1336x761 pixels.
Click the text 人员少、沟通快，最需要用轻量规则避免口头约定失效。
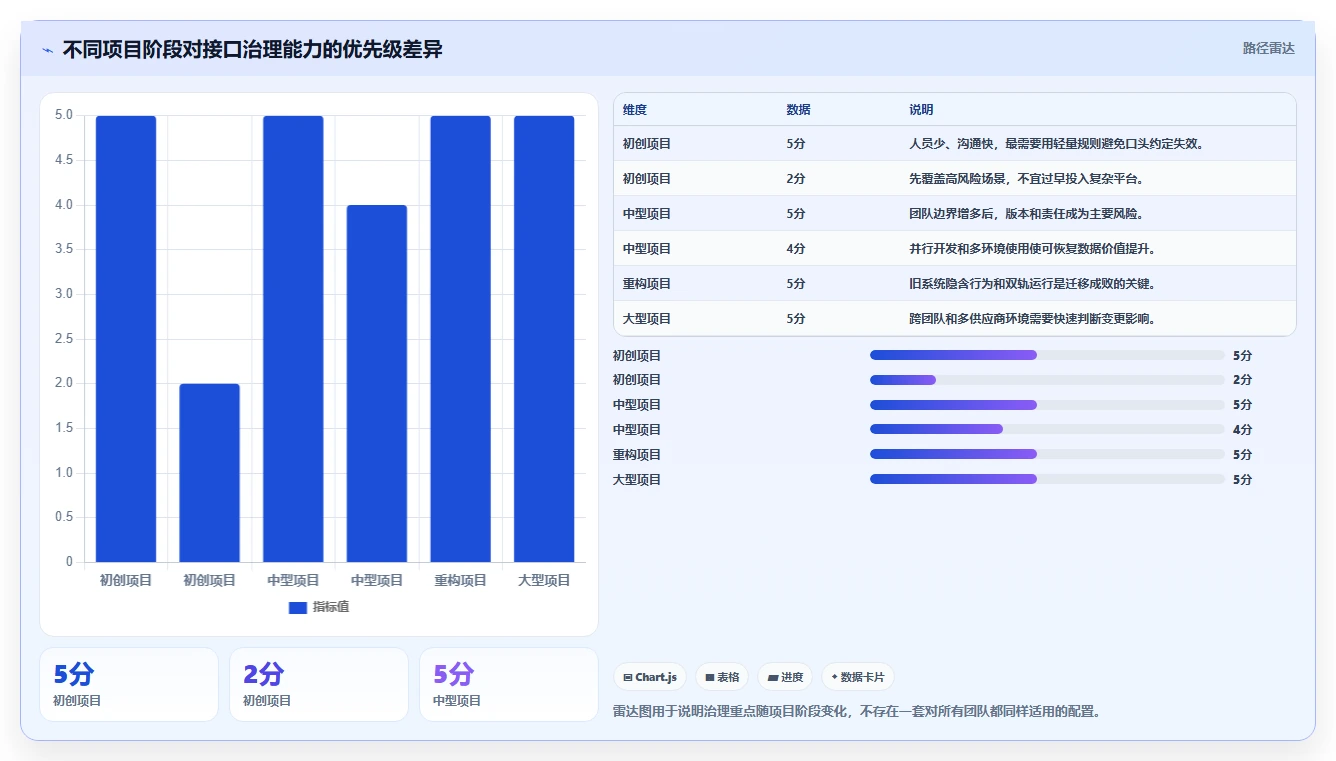point(1056,144)
